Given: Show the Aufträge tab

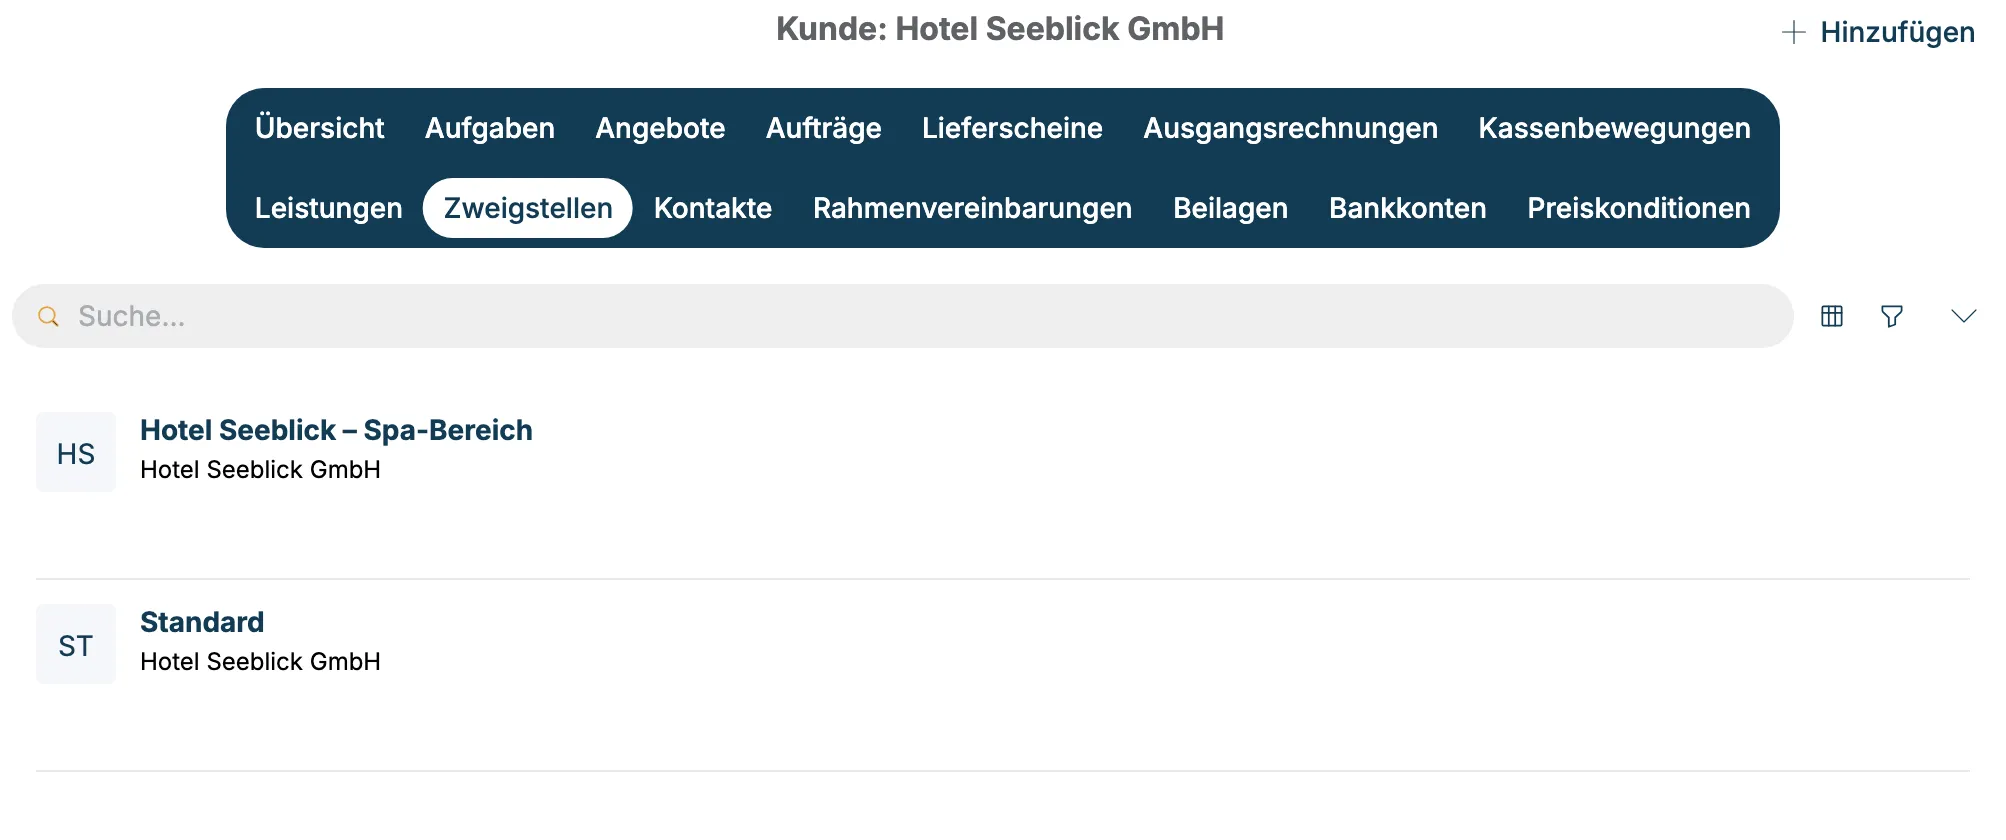Looking at the screenshot, I should point(824,128).
